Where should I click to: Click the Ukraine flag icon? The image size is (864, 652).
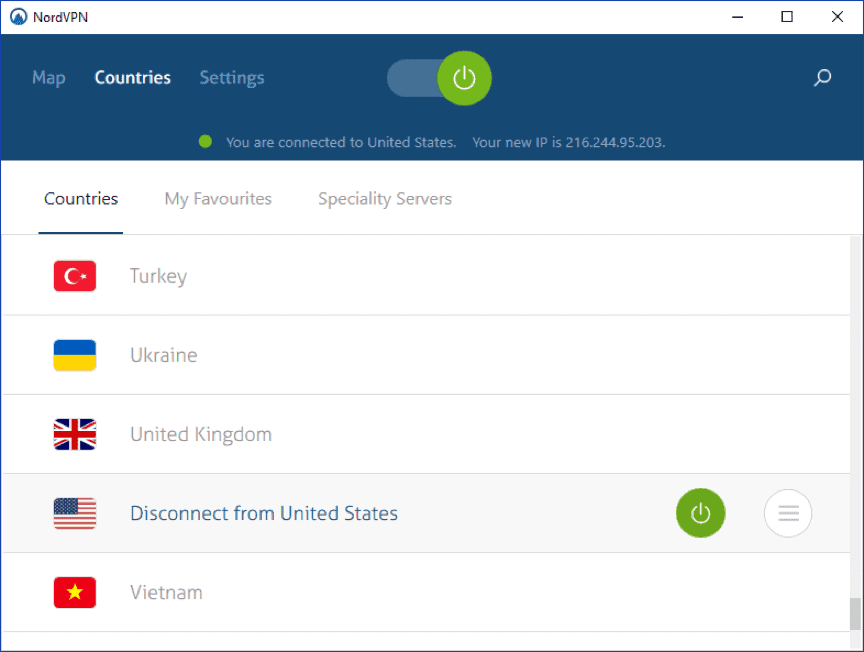tap(75, 355)
